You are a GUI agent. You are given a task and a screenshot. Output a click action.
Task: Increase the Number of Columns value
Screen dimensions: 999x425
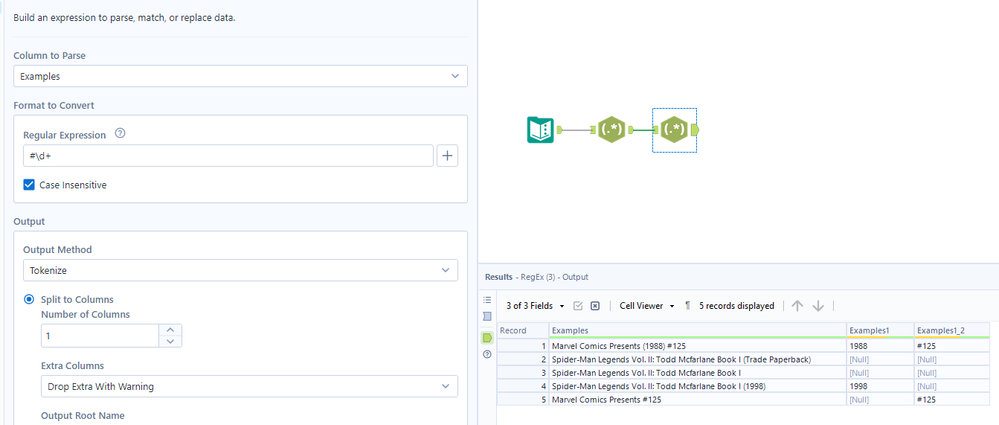click(x=171, y=329)
